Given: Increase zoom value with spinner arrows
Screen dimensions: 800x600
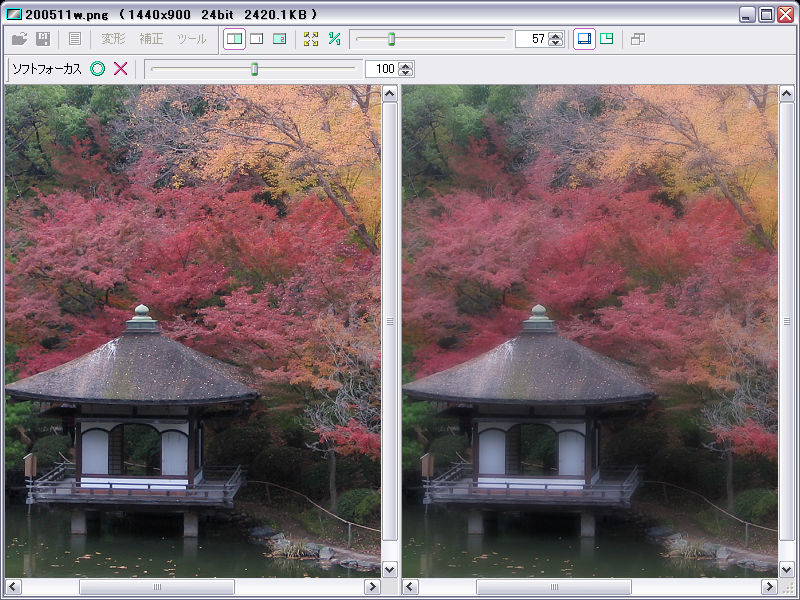Looking at the screenshot, I should 557,35.
